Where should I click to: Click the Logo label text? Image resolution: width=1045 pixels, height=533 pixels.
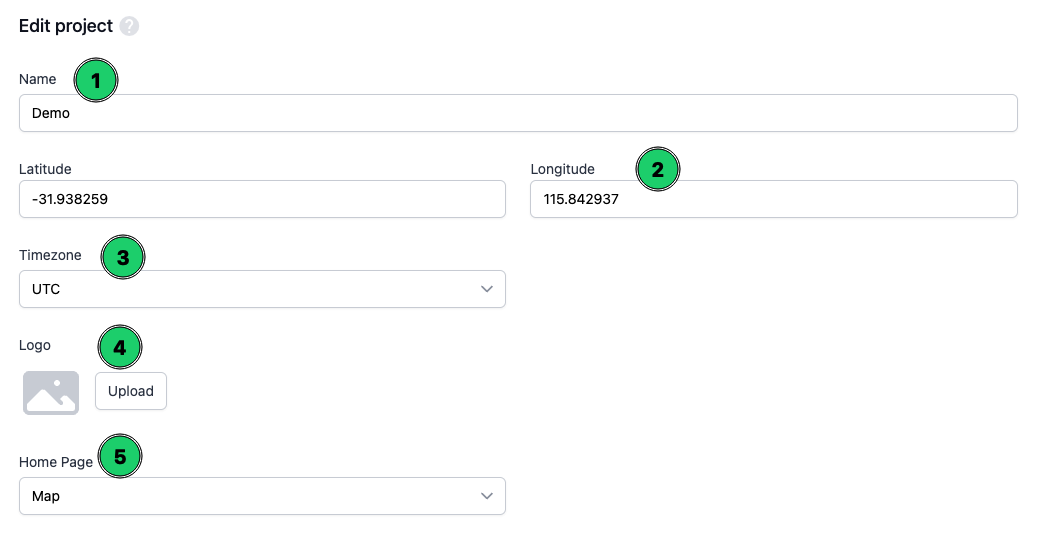(x=35, y=346)
